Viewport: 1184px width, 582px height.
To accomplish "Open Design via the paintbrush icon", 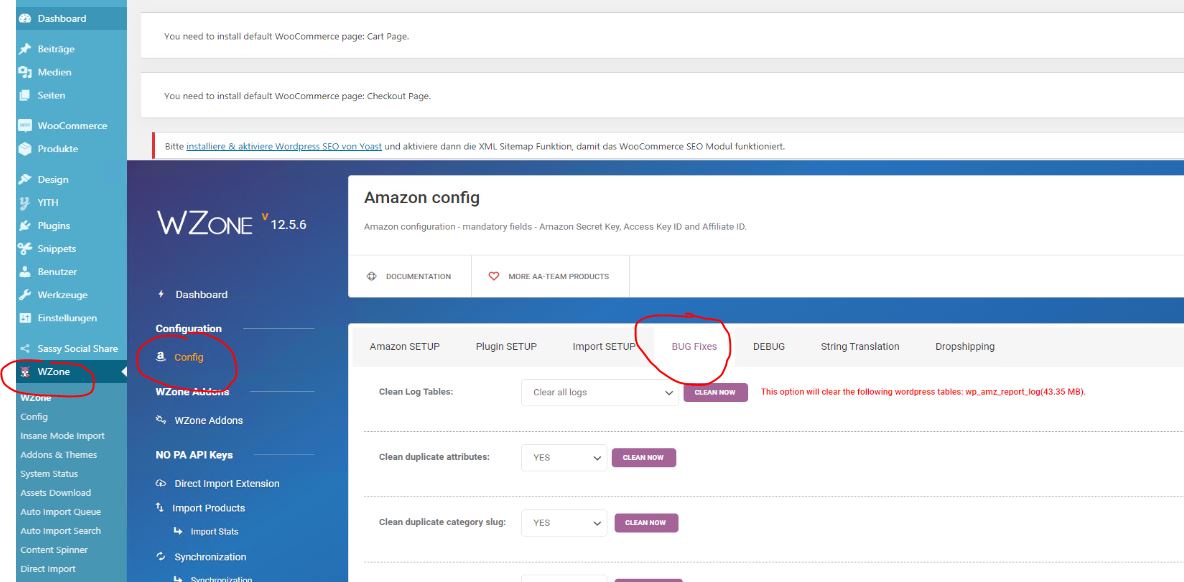I will tap(25, 180).
